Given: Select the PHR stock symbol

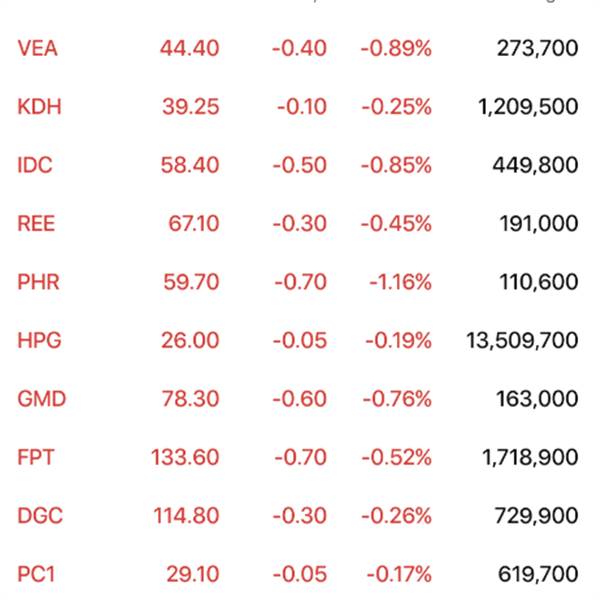Looking at the screenshot, I should [38, 282].
